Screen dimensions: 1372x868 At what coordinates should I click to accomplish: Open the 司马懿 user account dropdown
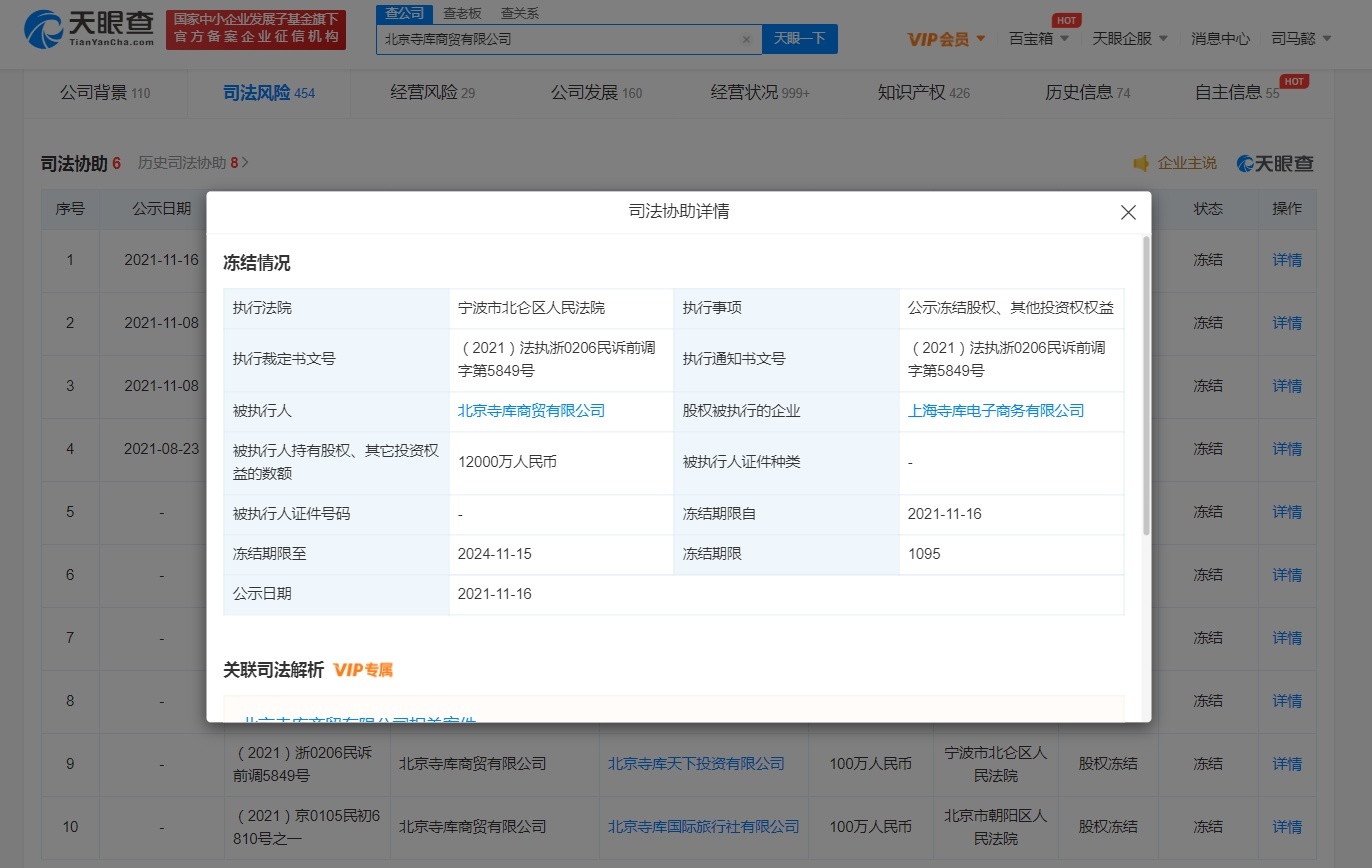pos(1301,38)
